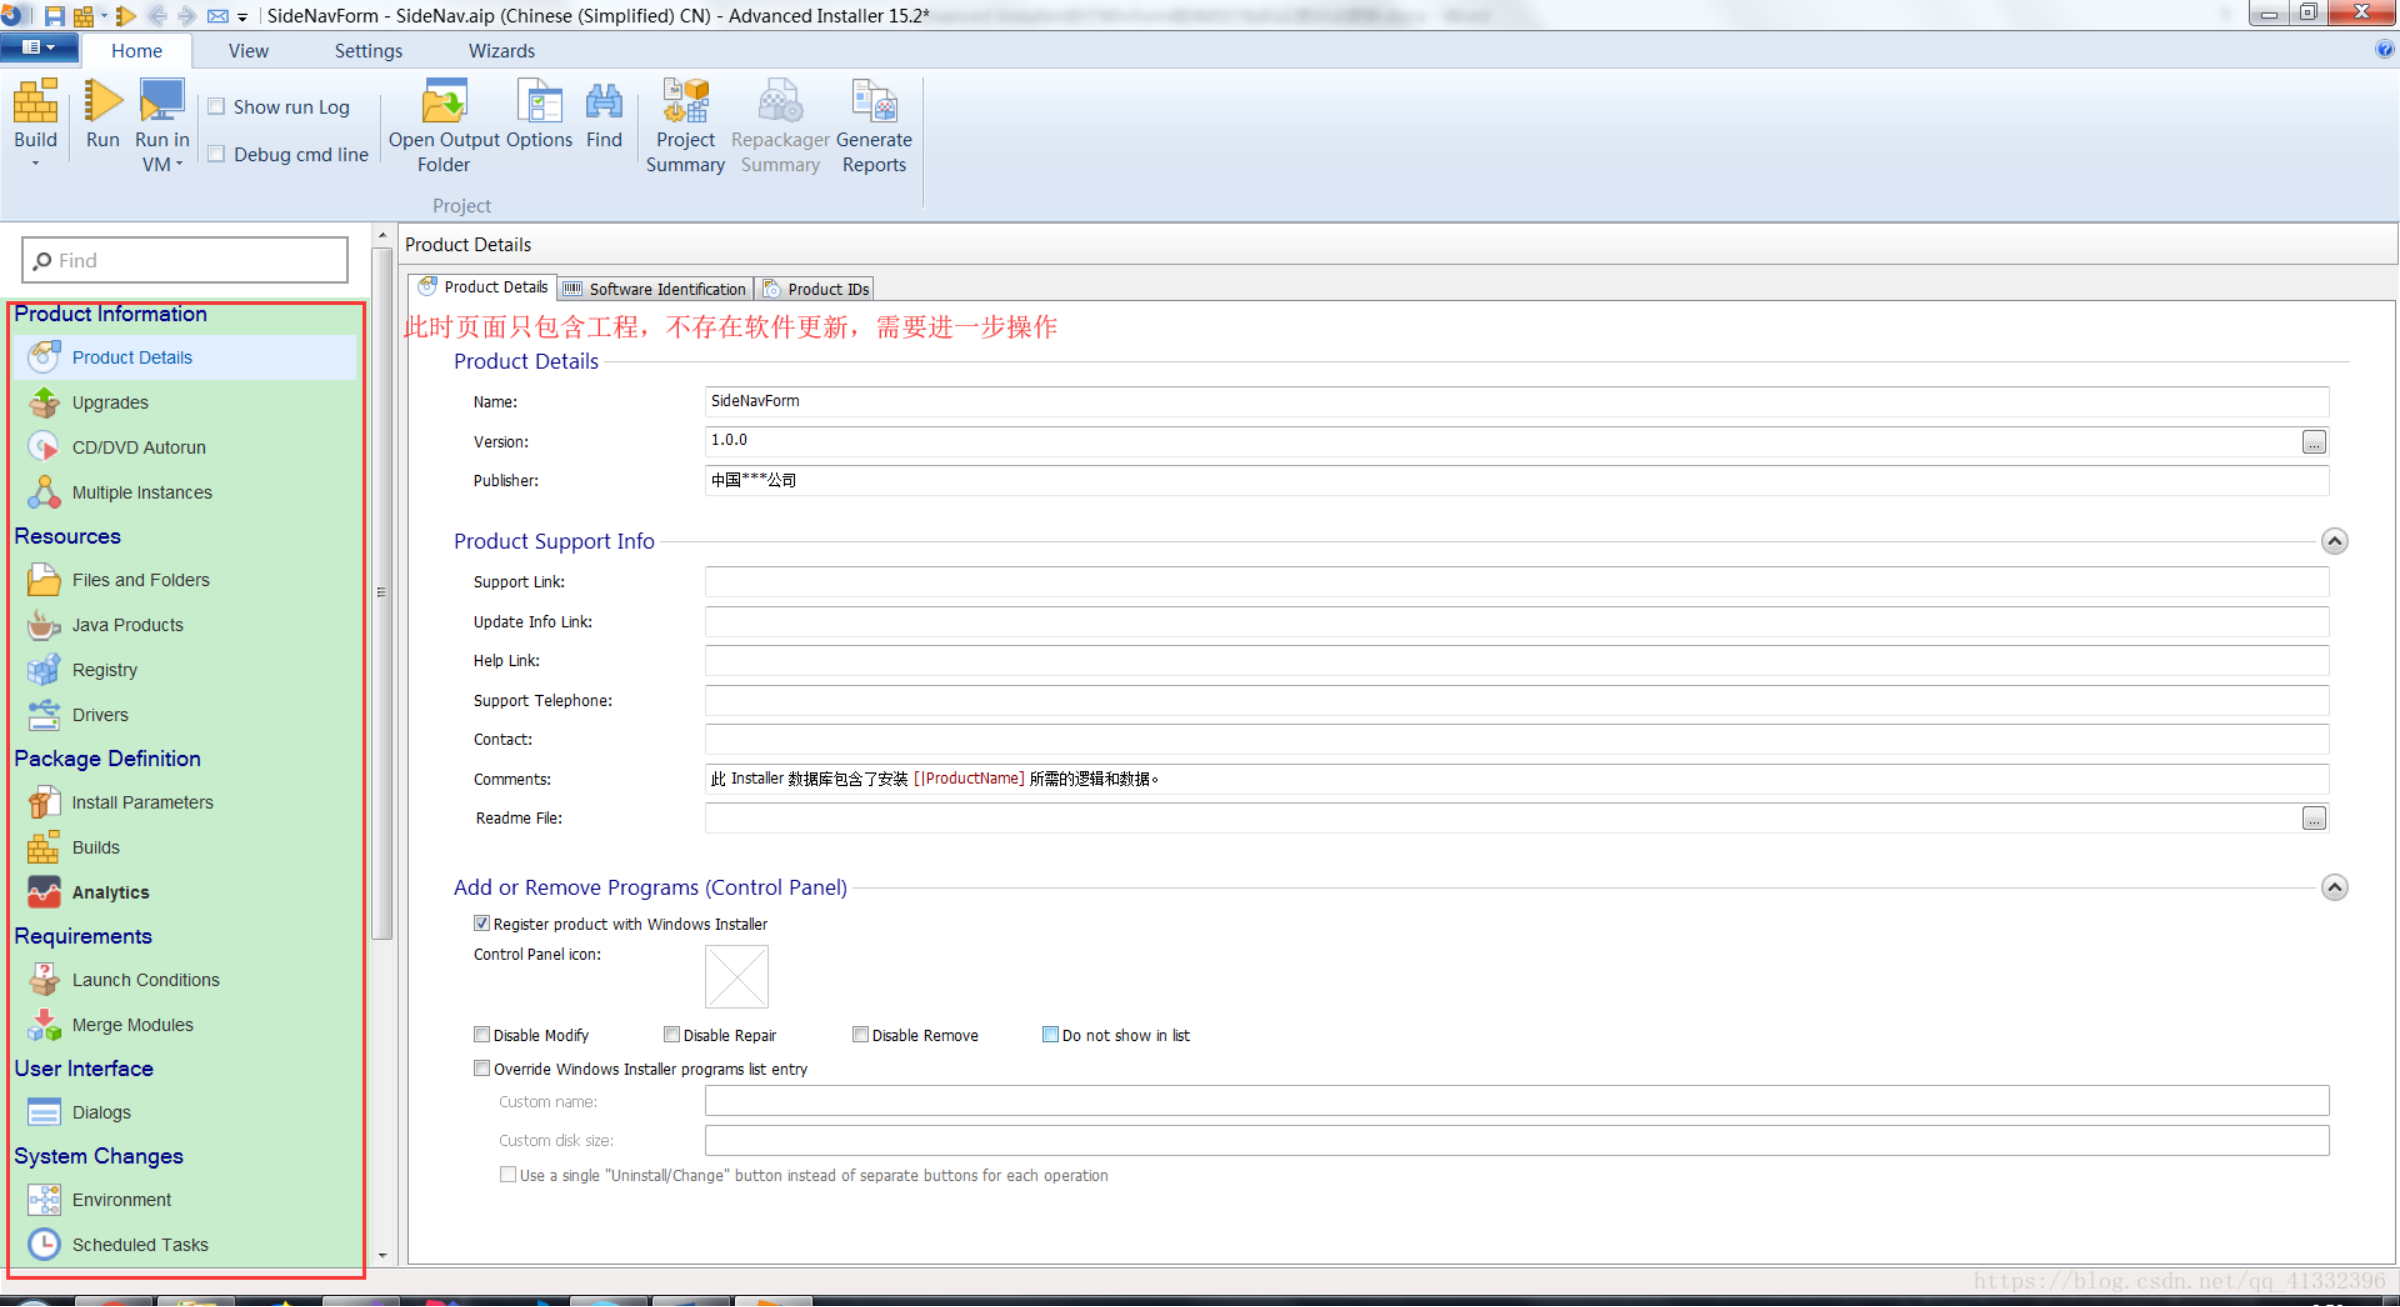Select Upgrades in the sidebar
The height and width of the screenshot is (1307, 2400).
click(x=110, y=403)
